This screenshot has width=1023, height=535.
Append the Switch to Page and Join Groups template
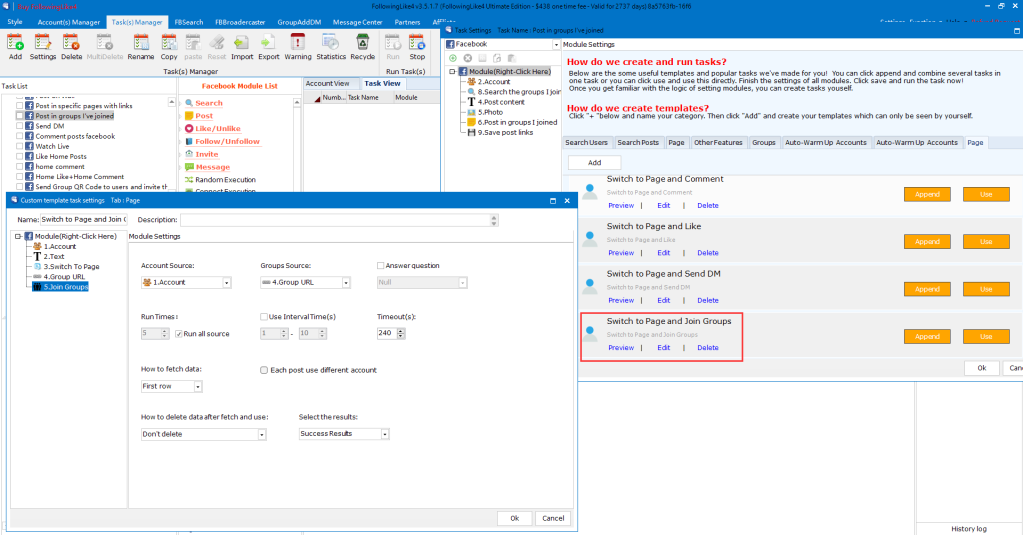click(927, 337)
